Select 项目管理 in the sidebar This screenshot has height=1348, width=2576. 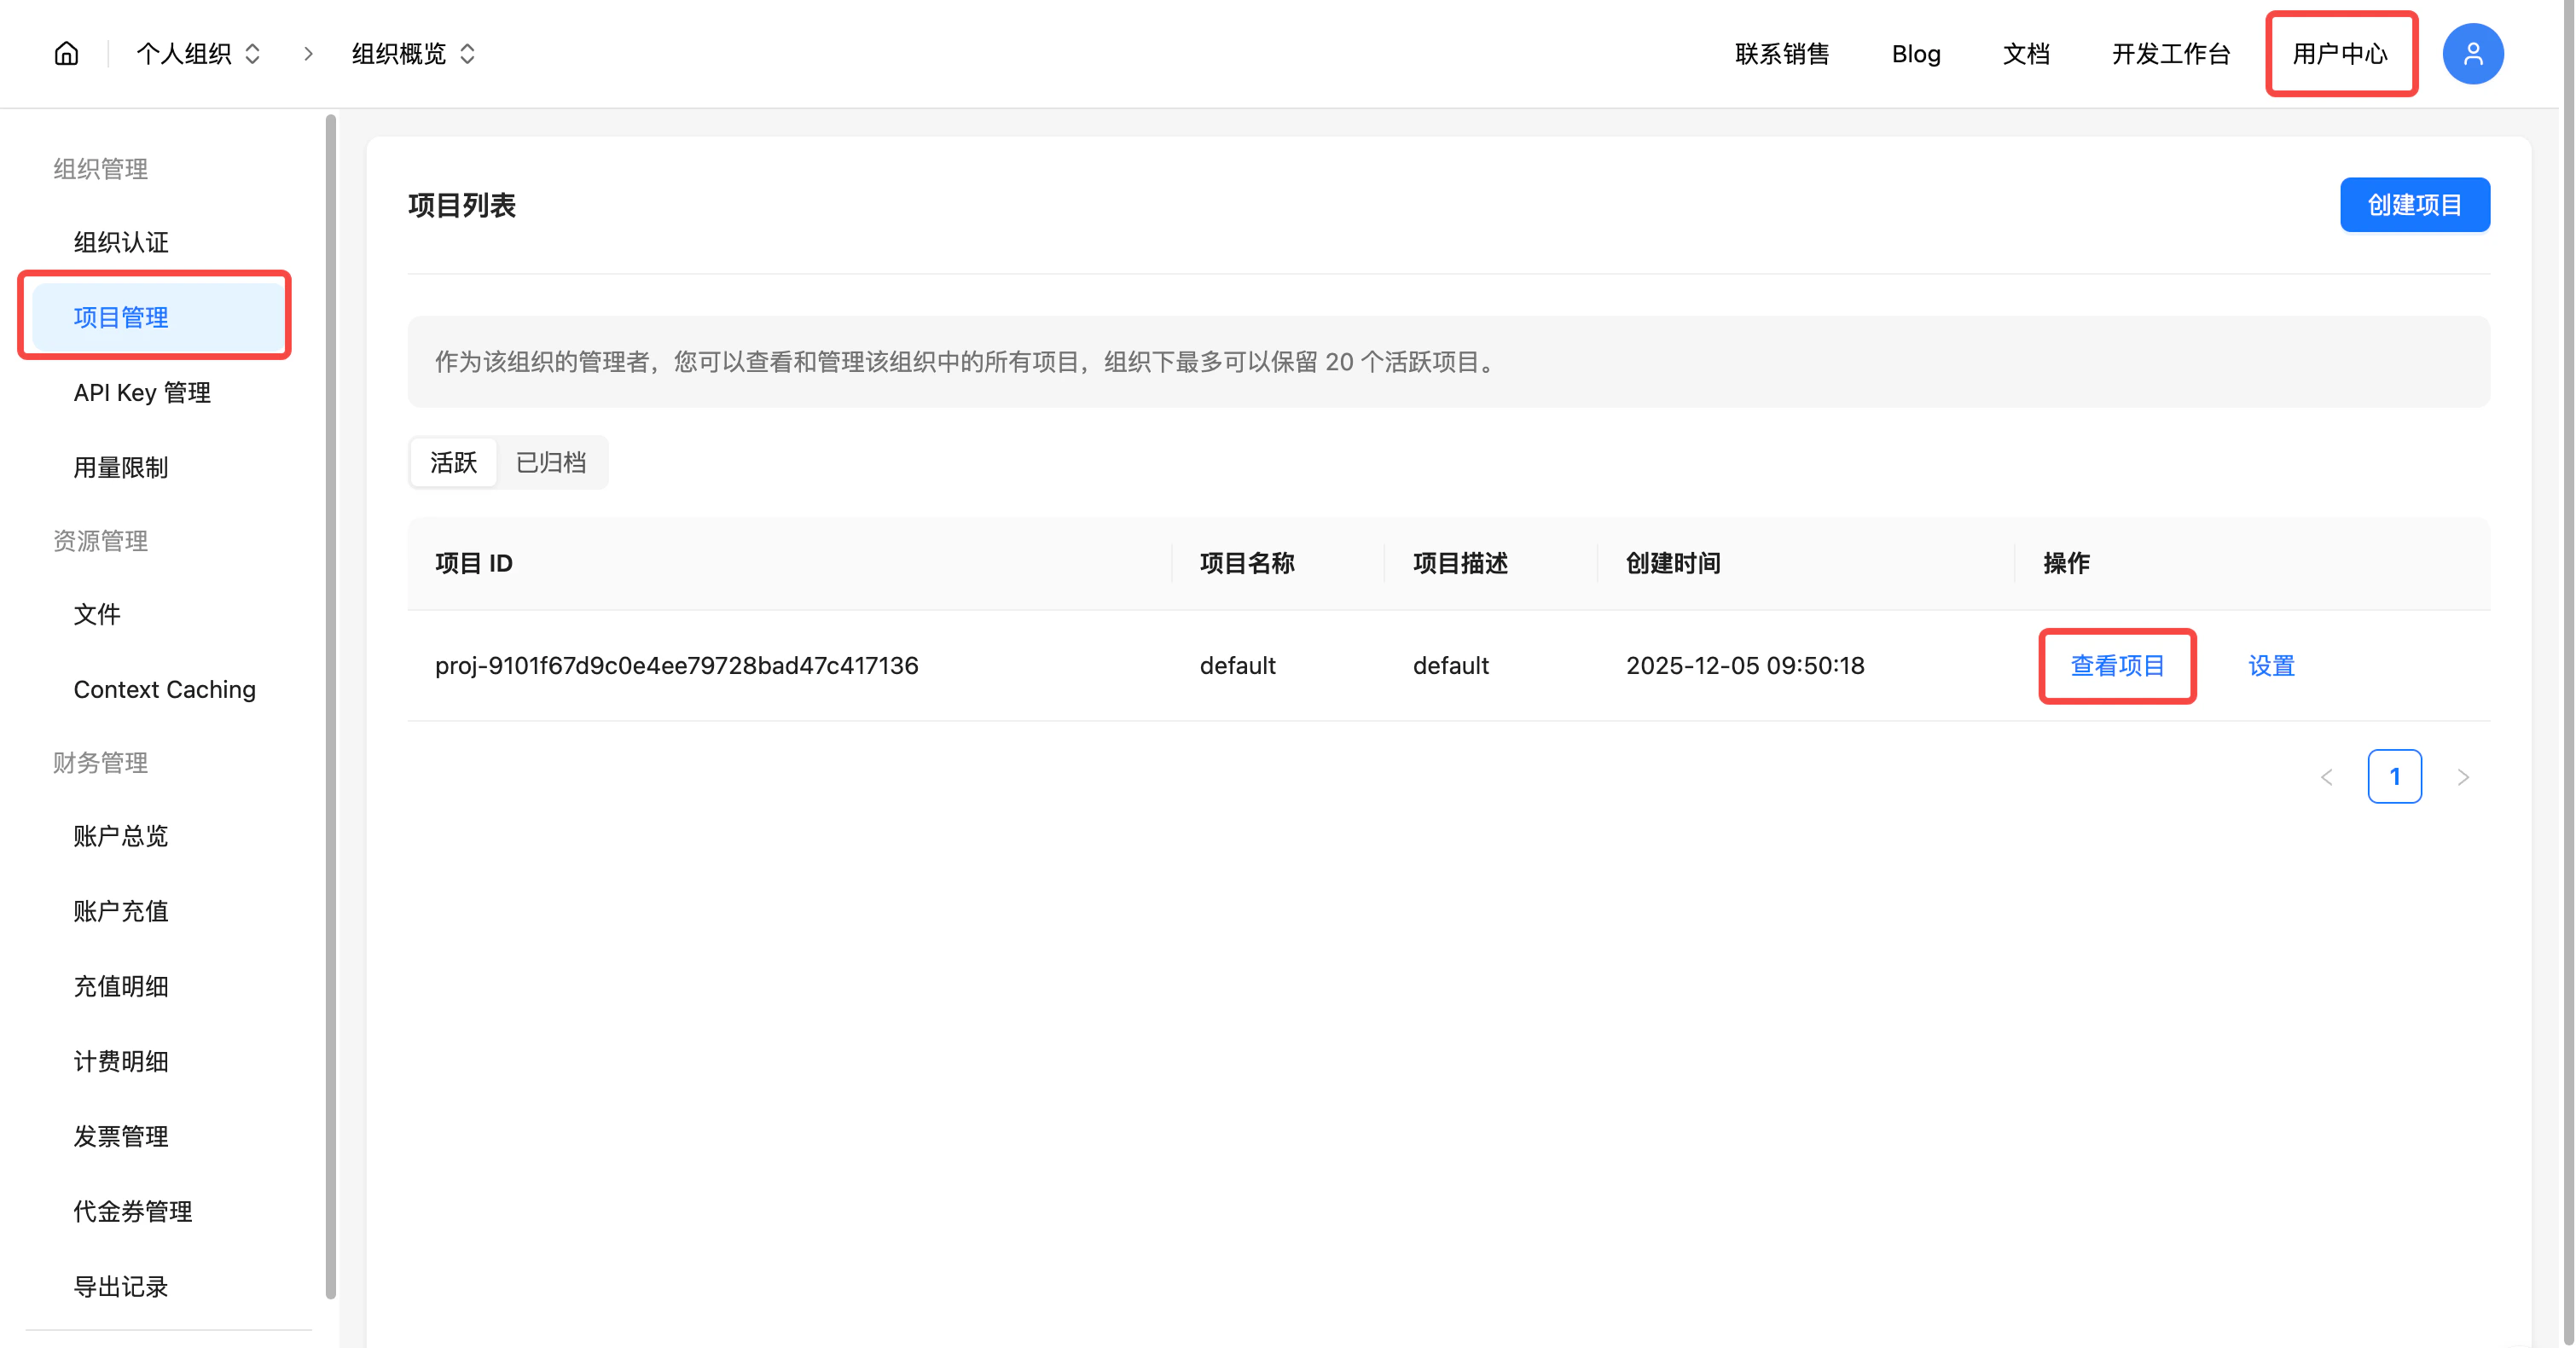[x=121, y=317]
